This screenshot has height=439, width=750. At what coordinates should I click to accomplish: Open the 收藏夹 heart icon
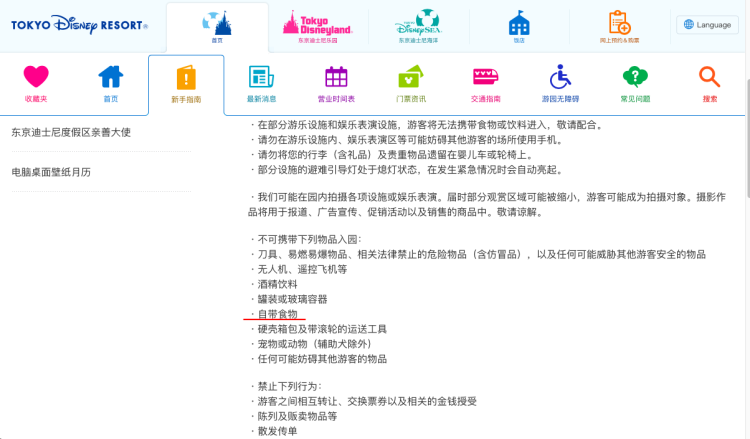tap(36, 83)
